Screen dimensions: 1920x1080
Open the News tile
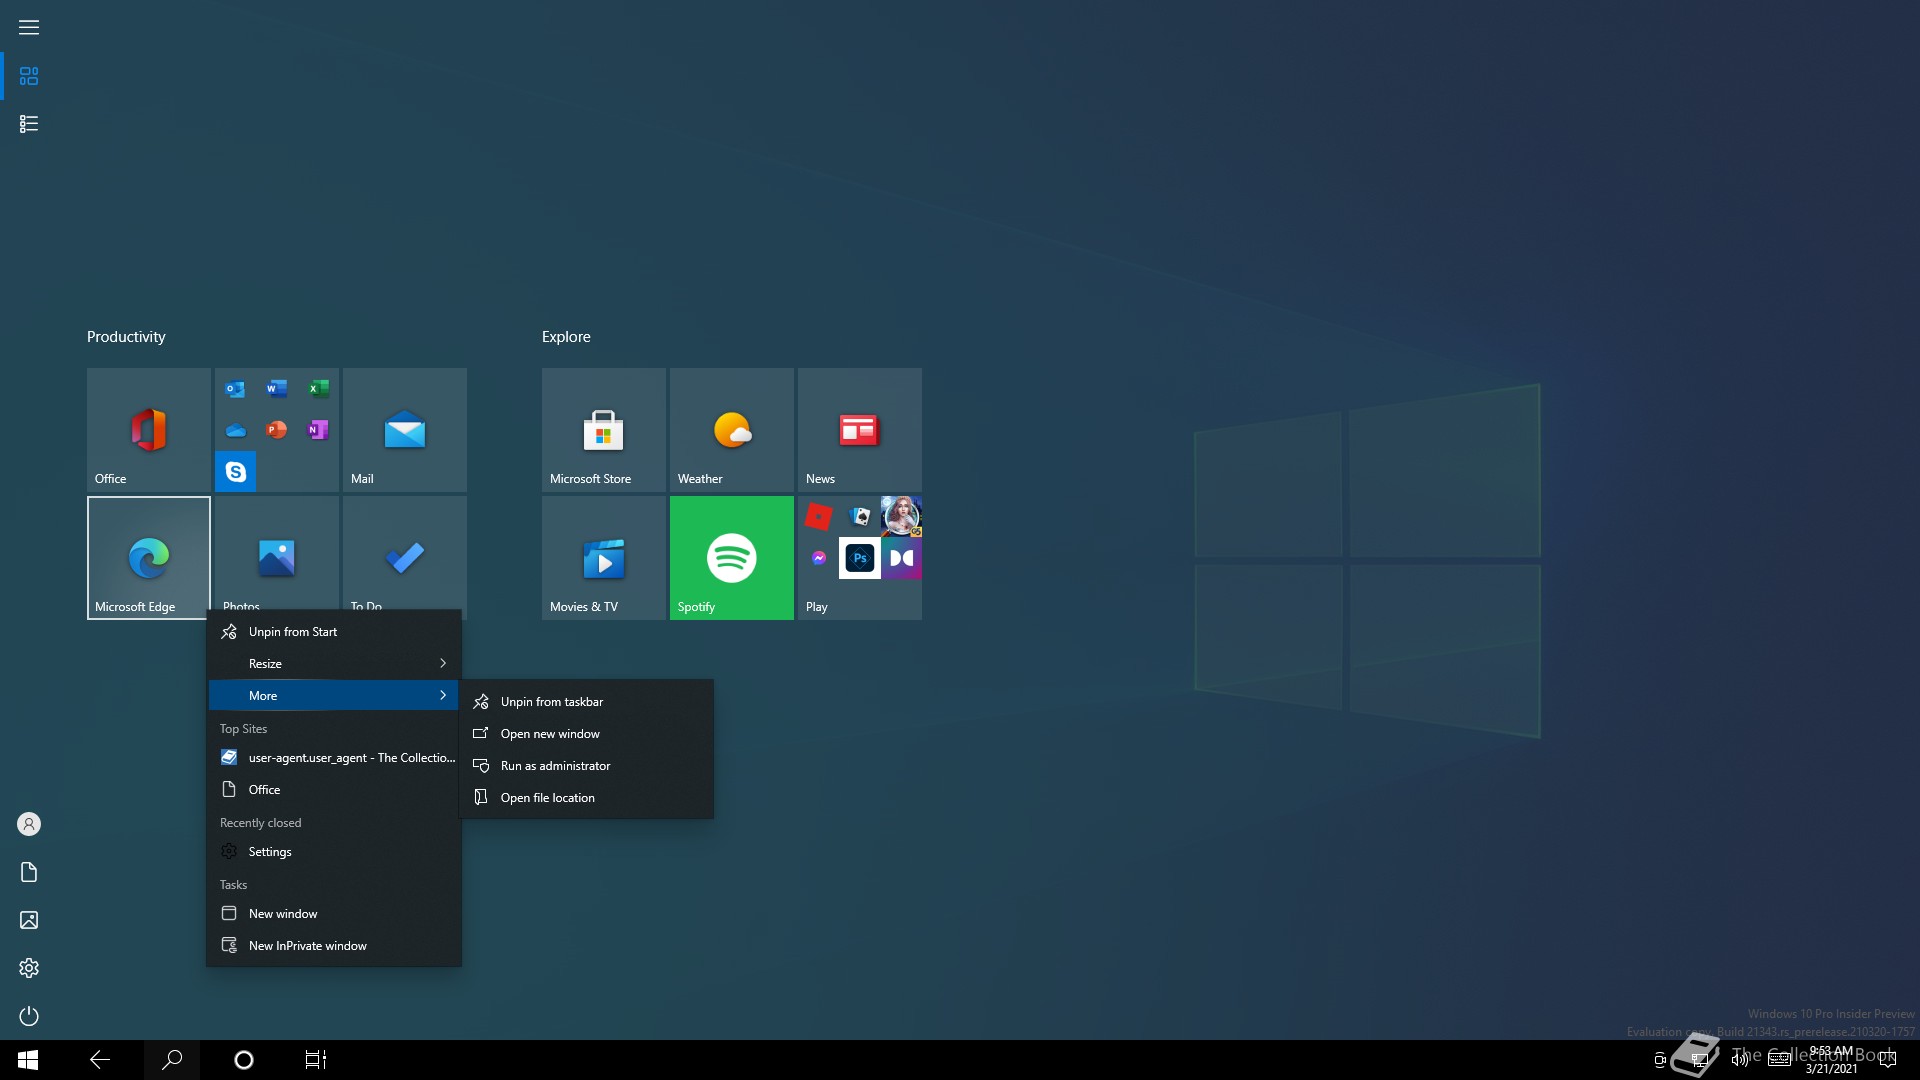click(x=859, y=429)
